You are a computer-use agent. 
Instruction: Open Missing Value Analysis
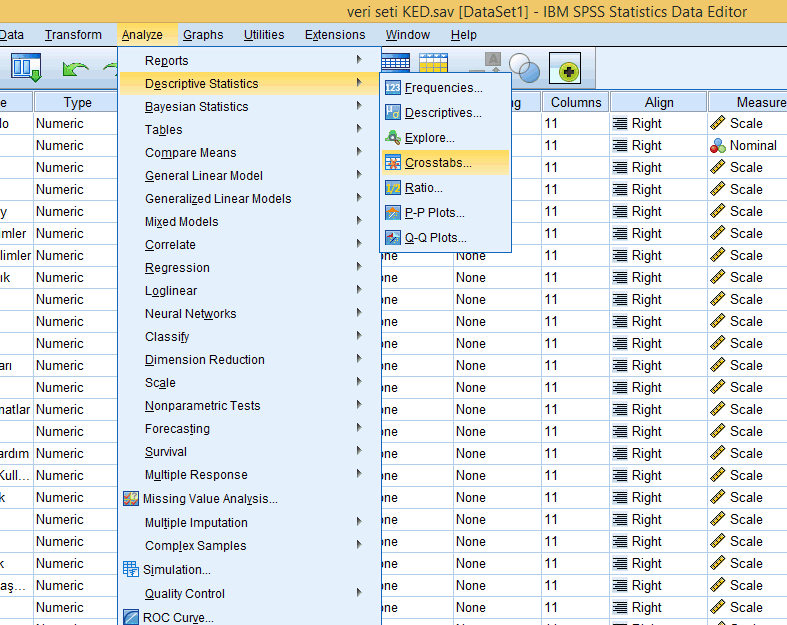pos(210,499)
